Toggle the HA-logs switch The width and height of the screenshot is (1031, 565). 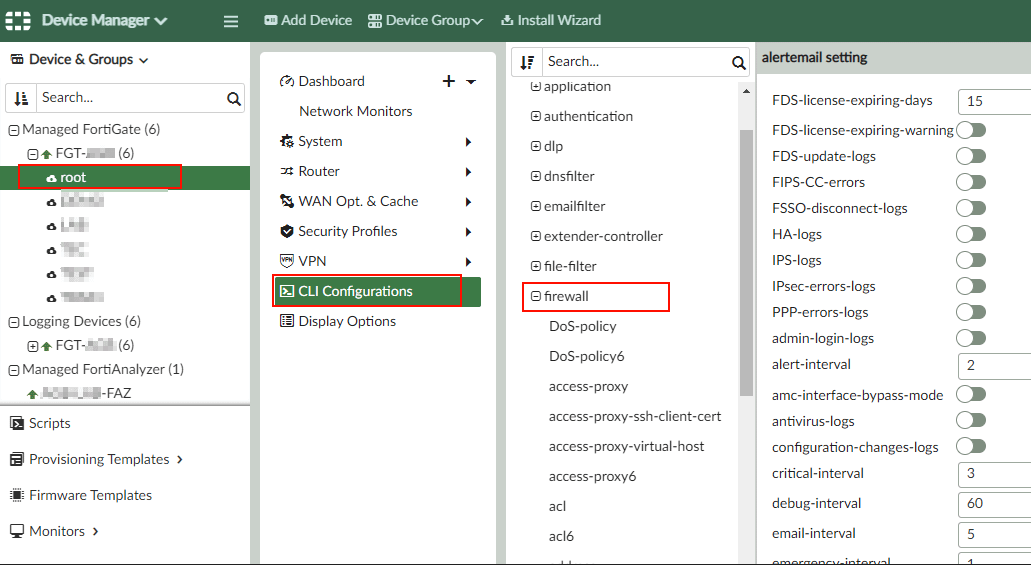coord(971,233)
